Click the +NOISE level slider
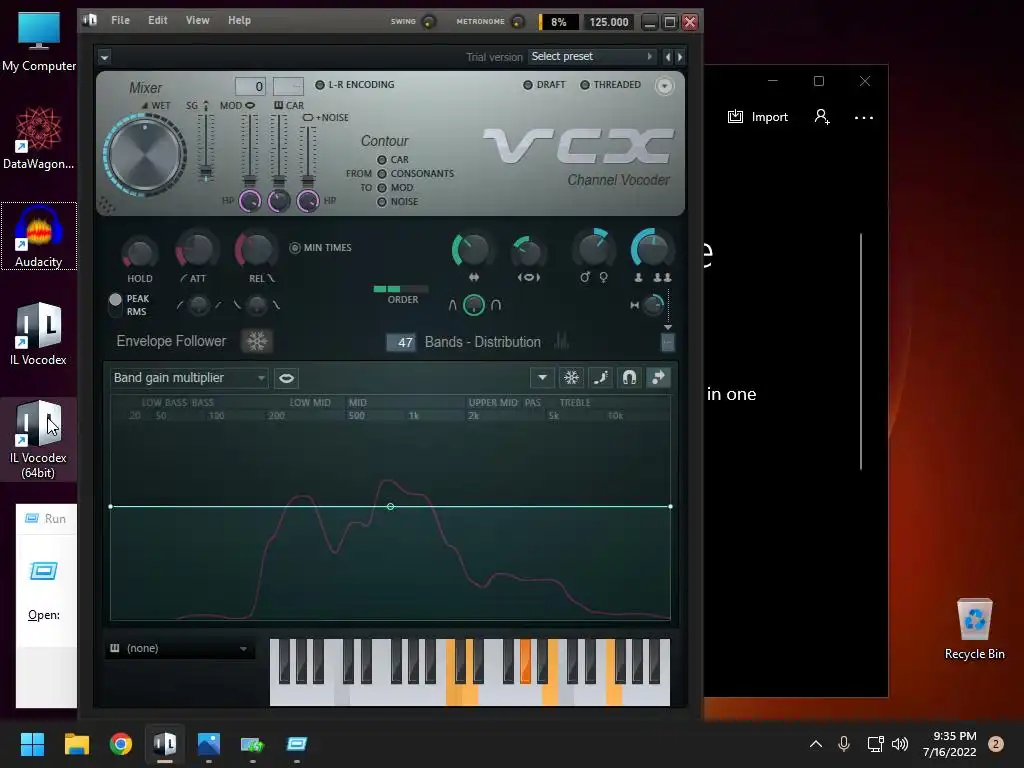This screenshot has width=1024, height=768. [x=308, y=157]
